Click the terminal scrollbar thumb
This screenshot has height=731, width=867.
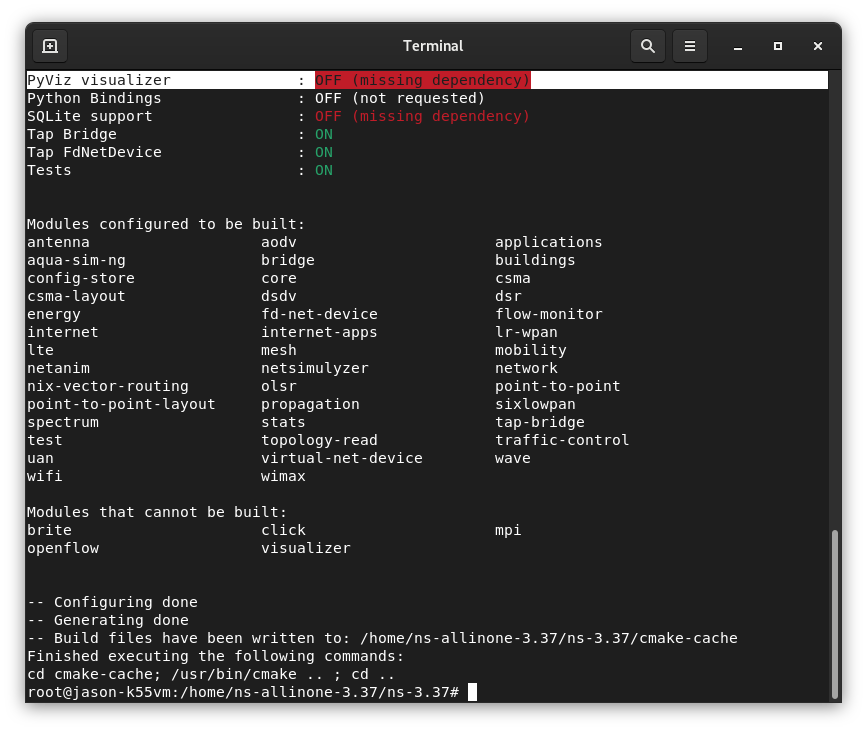click(x=835, y=614)
